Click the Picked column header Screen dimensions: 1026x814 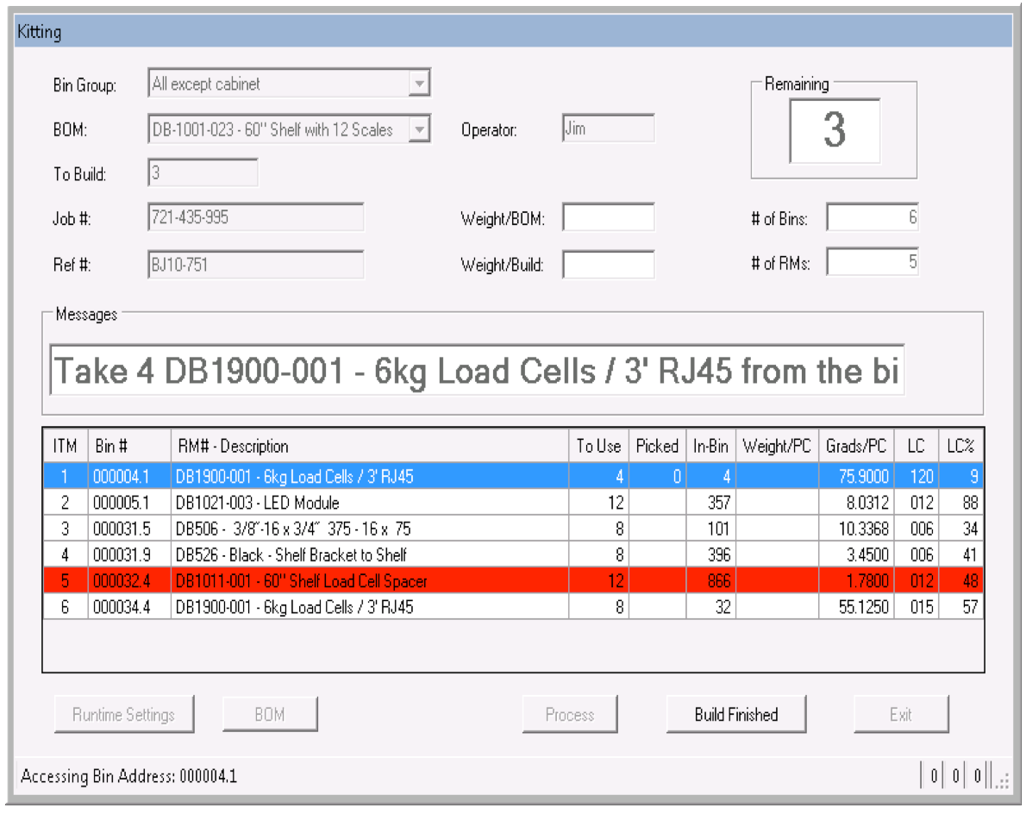[x=657, y=446]
